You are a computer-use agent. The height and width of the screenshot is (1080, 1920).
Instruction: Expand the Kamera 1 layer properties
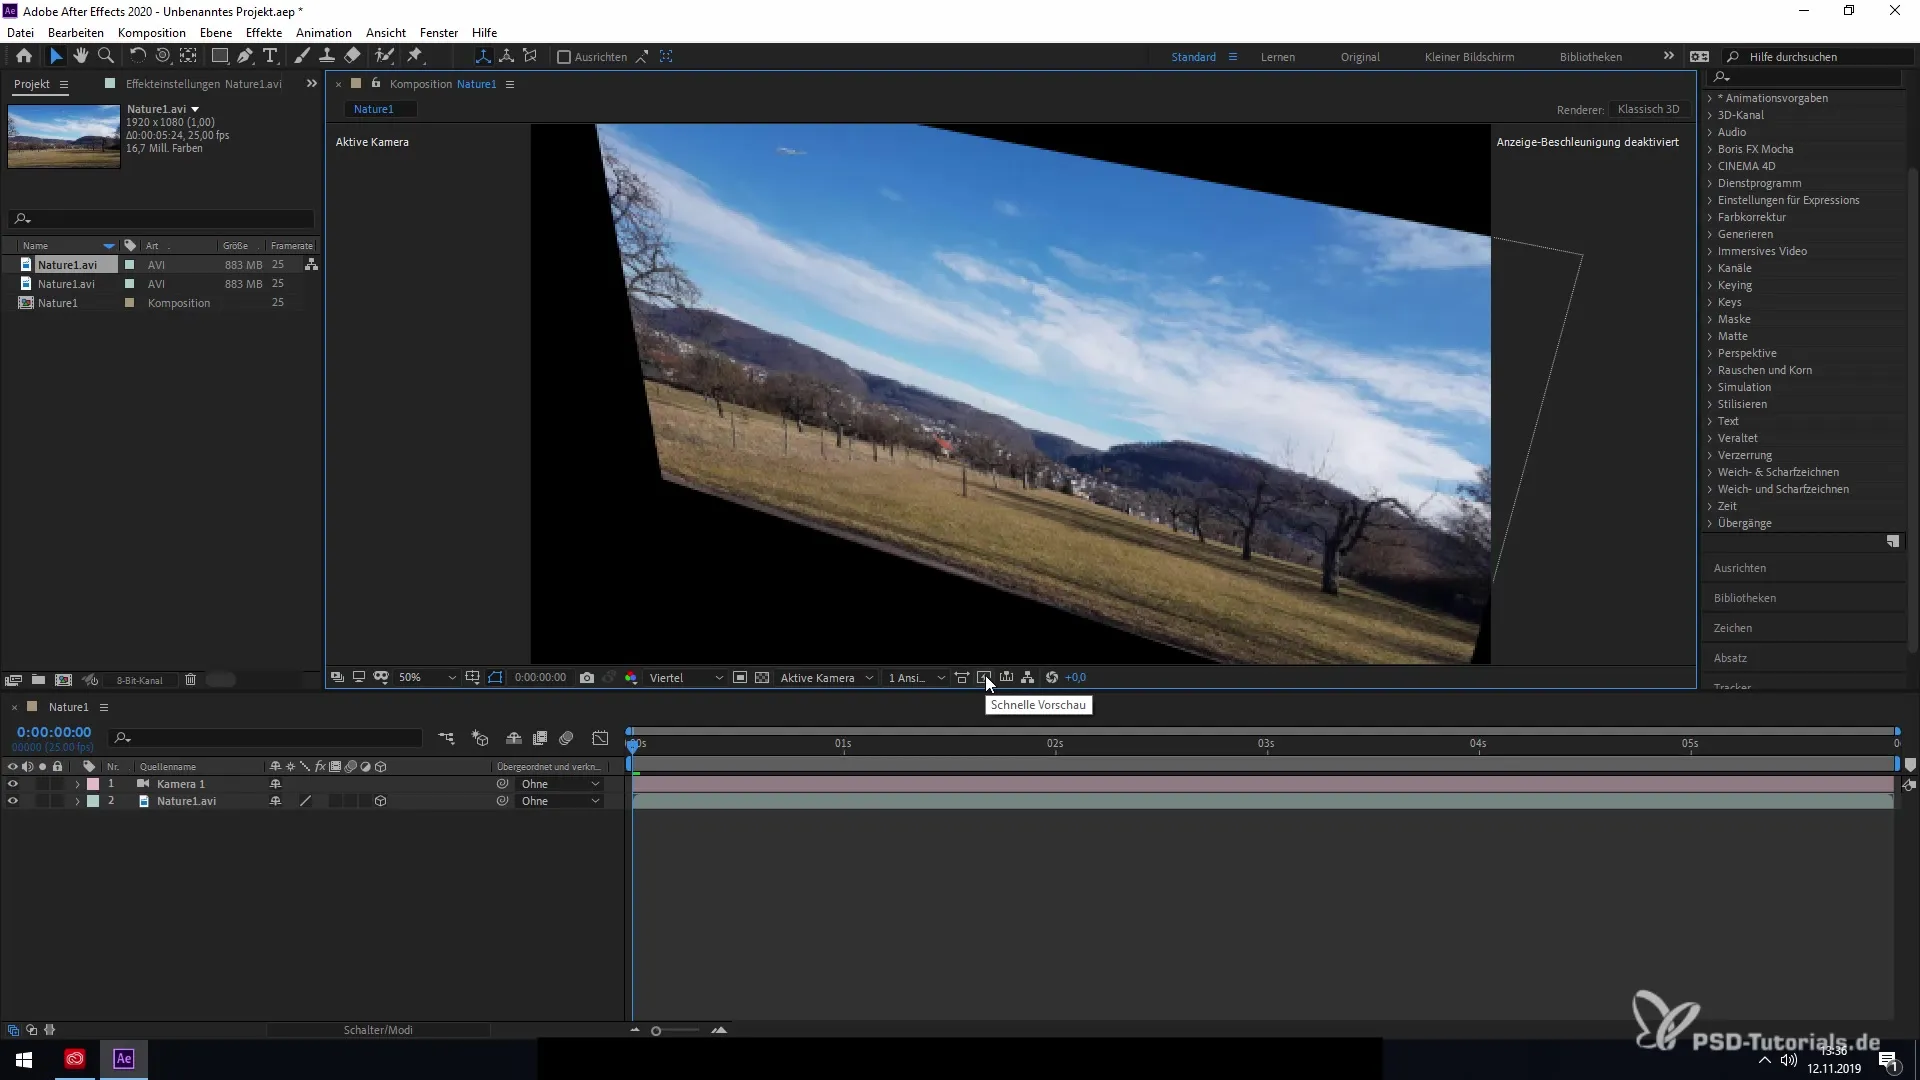click(x=77, y=784)
